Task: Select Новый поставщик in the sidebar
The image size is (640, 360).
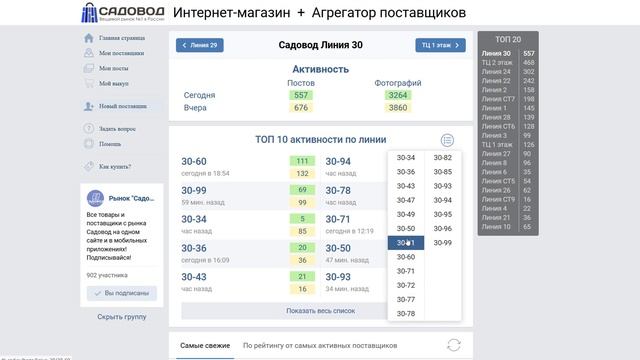Action: (122, 106)
